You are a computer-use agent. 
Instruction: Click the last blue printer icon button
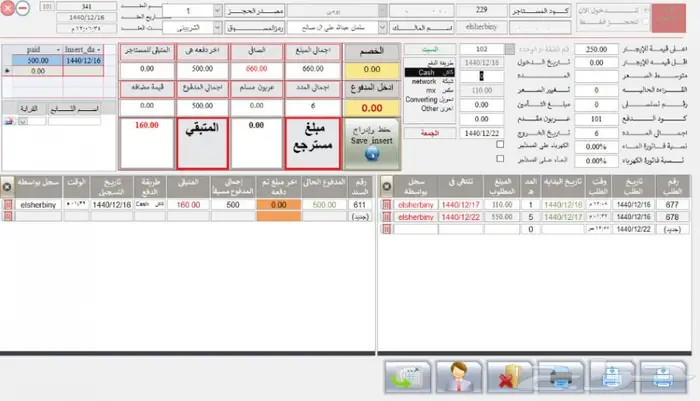coord(663,377)
